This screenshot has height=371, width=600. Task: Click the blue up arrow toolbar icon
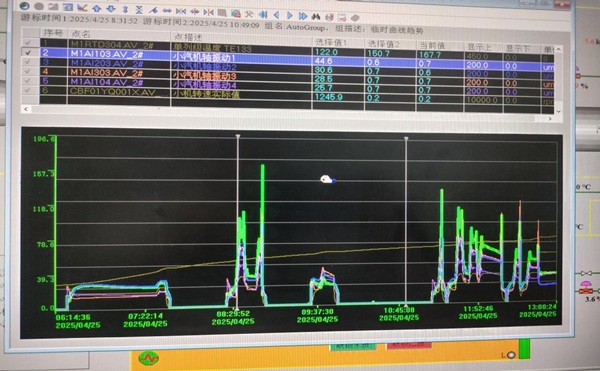point(97,8)
